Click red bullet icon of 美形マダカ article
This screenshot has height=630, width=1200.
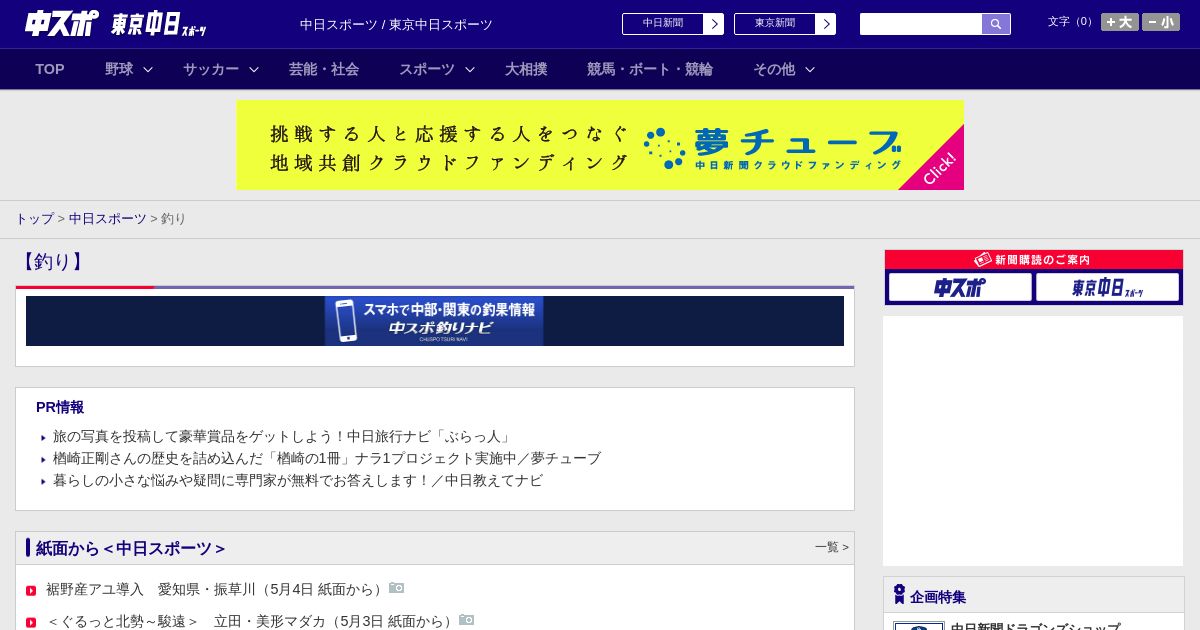click(31, 623)
